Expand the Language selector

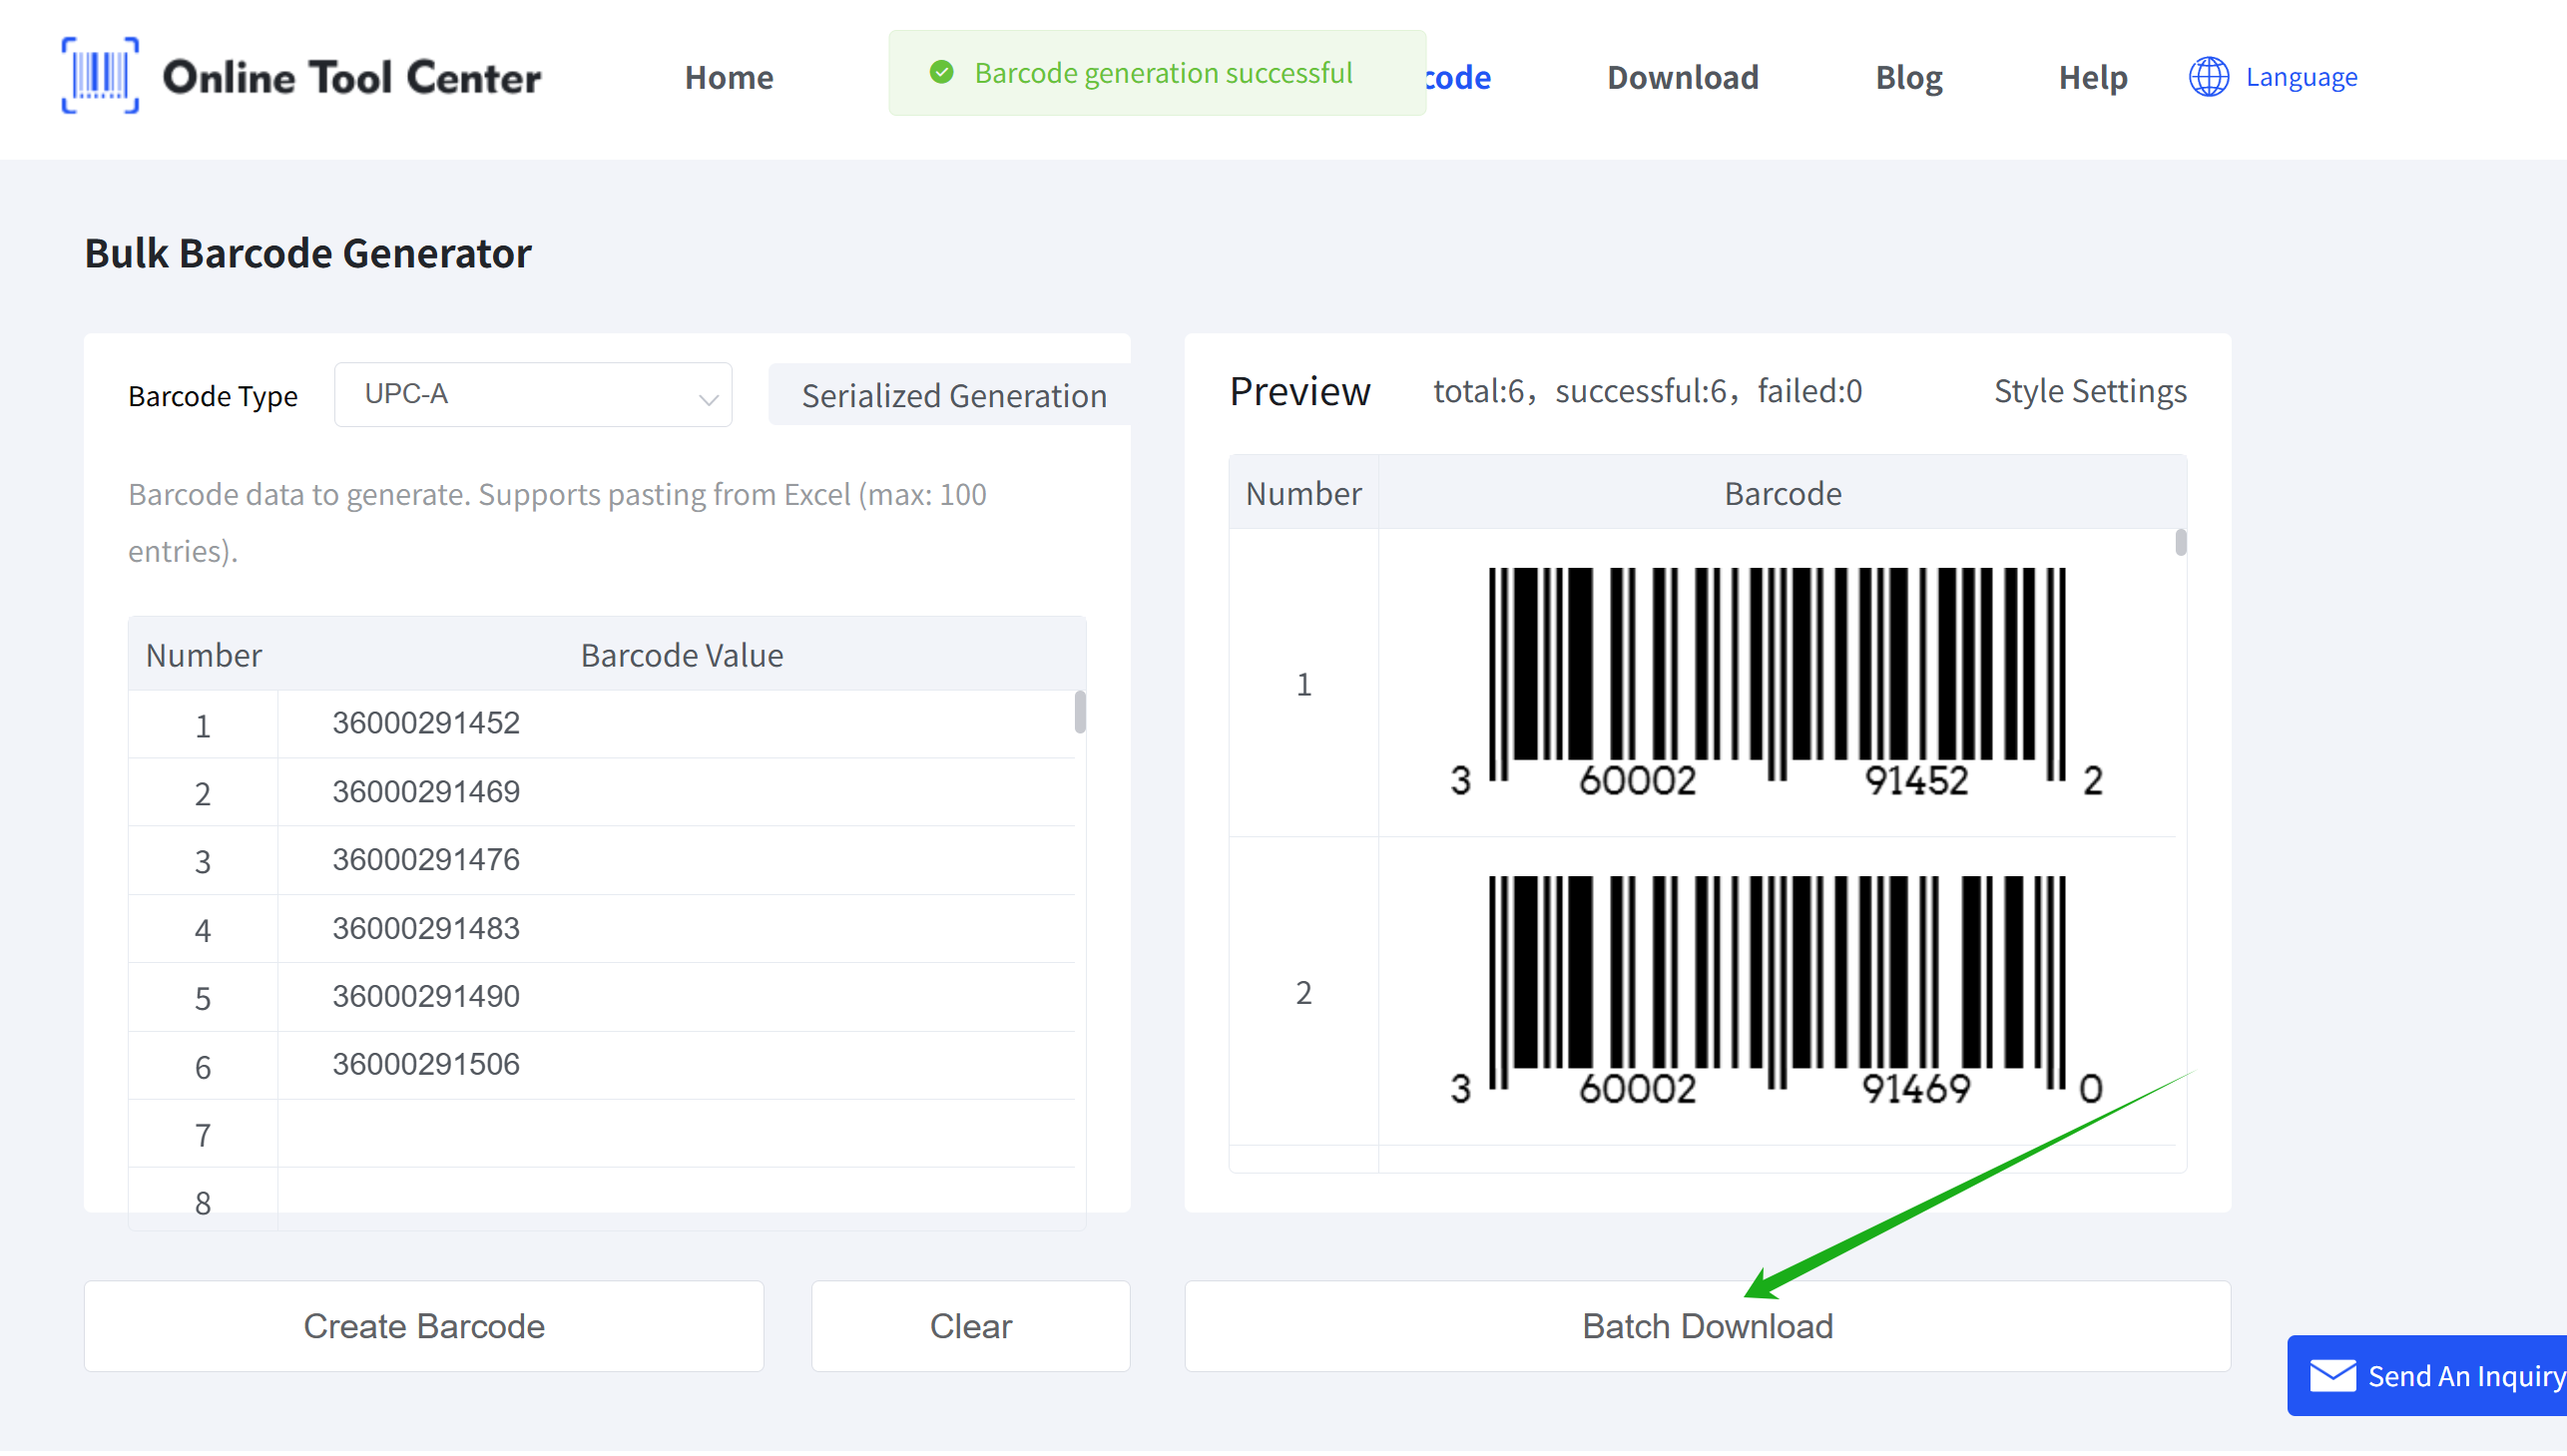2300,76
